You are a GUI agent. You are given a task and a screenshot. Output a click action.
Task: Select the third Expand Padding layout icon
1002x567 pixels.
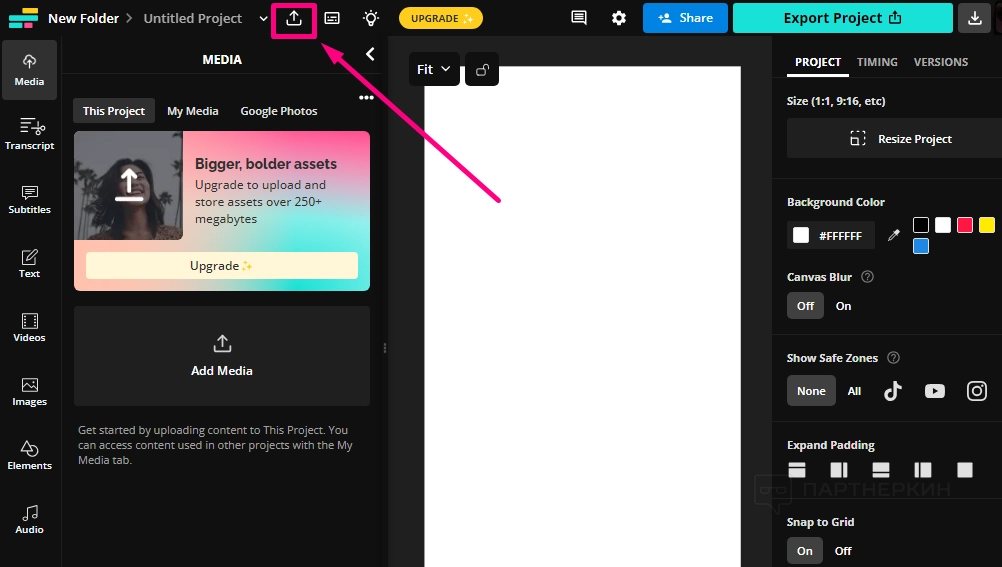click(881, 470)
